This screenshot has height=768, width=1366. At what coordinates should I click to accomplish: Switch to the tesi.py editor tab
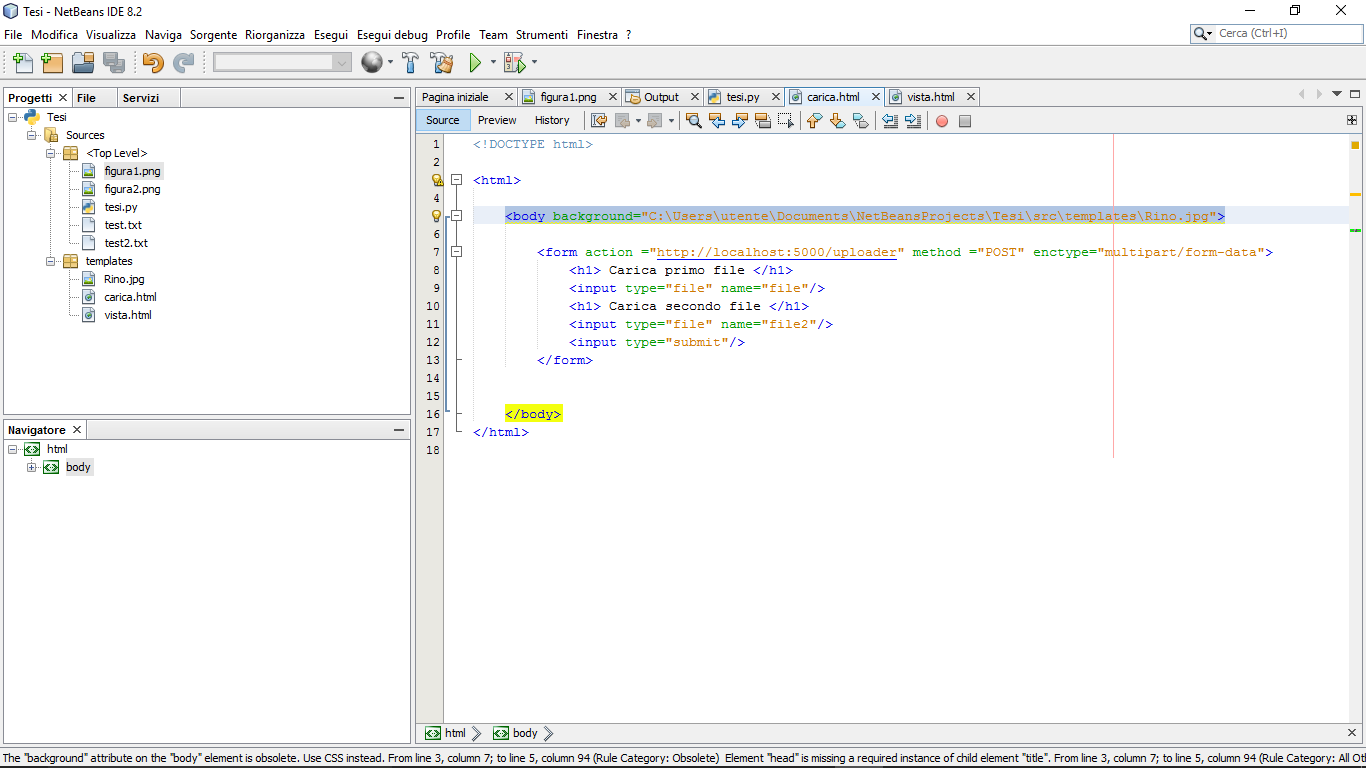742,97
